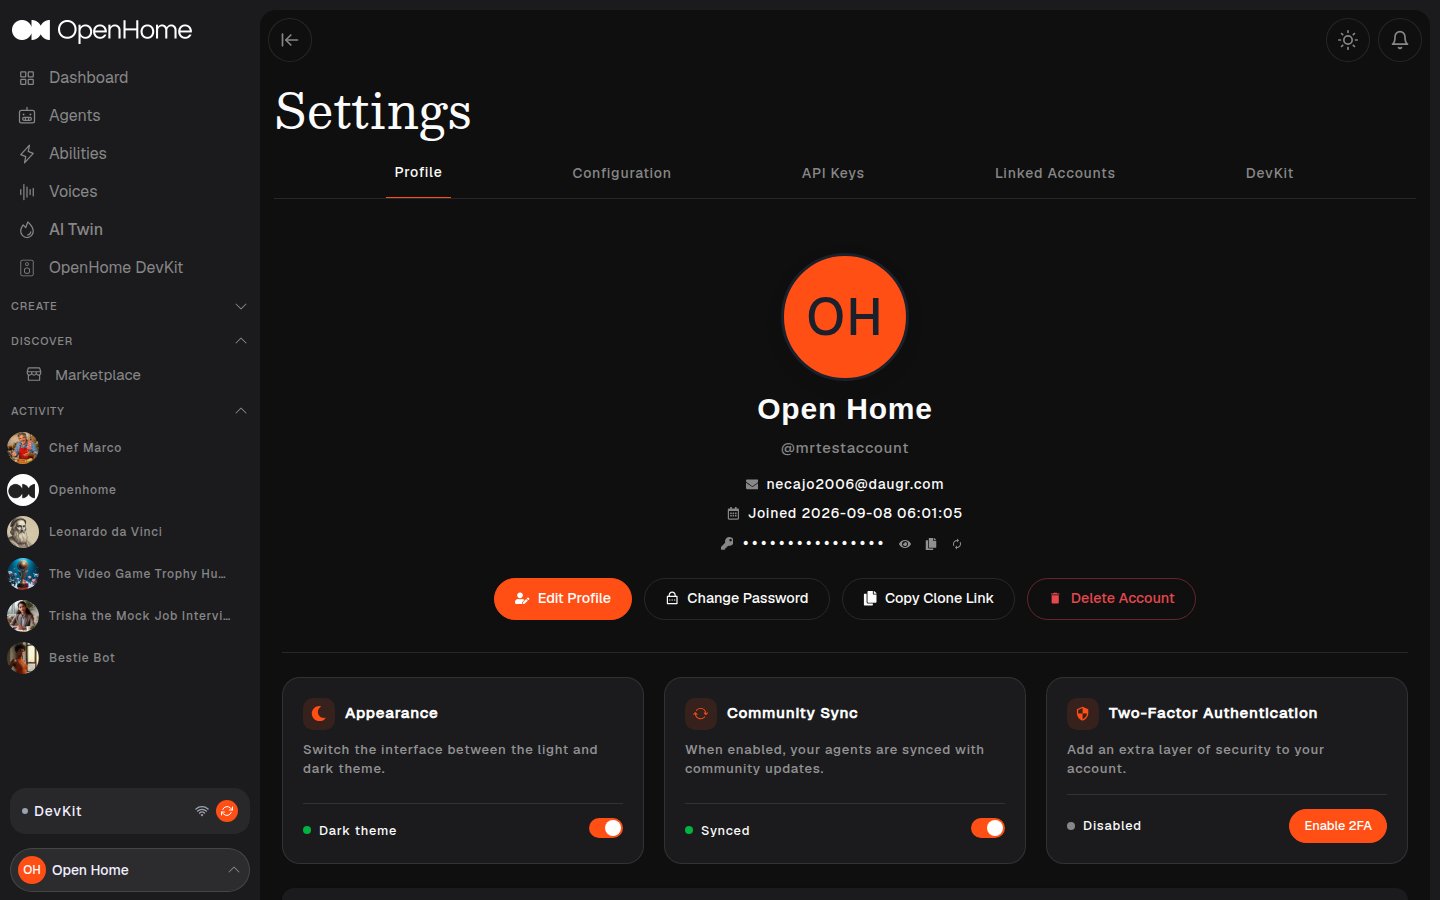Click Delete Account
Screen dimensions: 1440x900
point(1111,599)
